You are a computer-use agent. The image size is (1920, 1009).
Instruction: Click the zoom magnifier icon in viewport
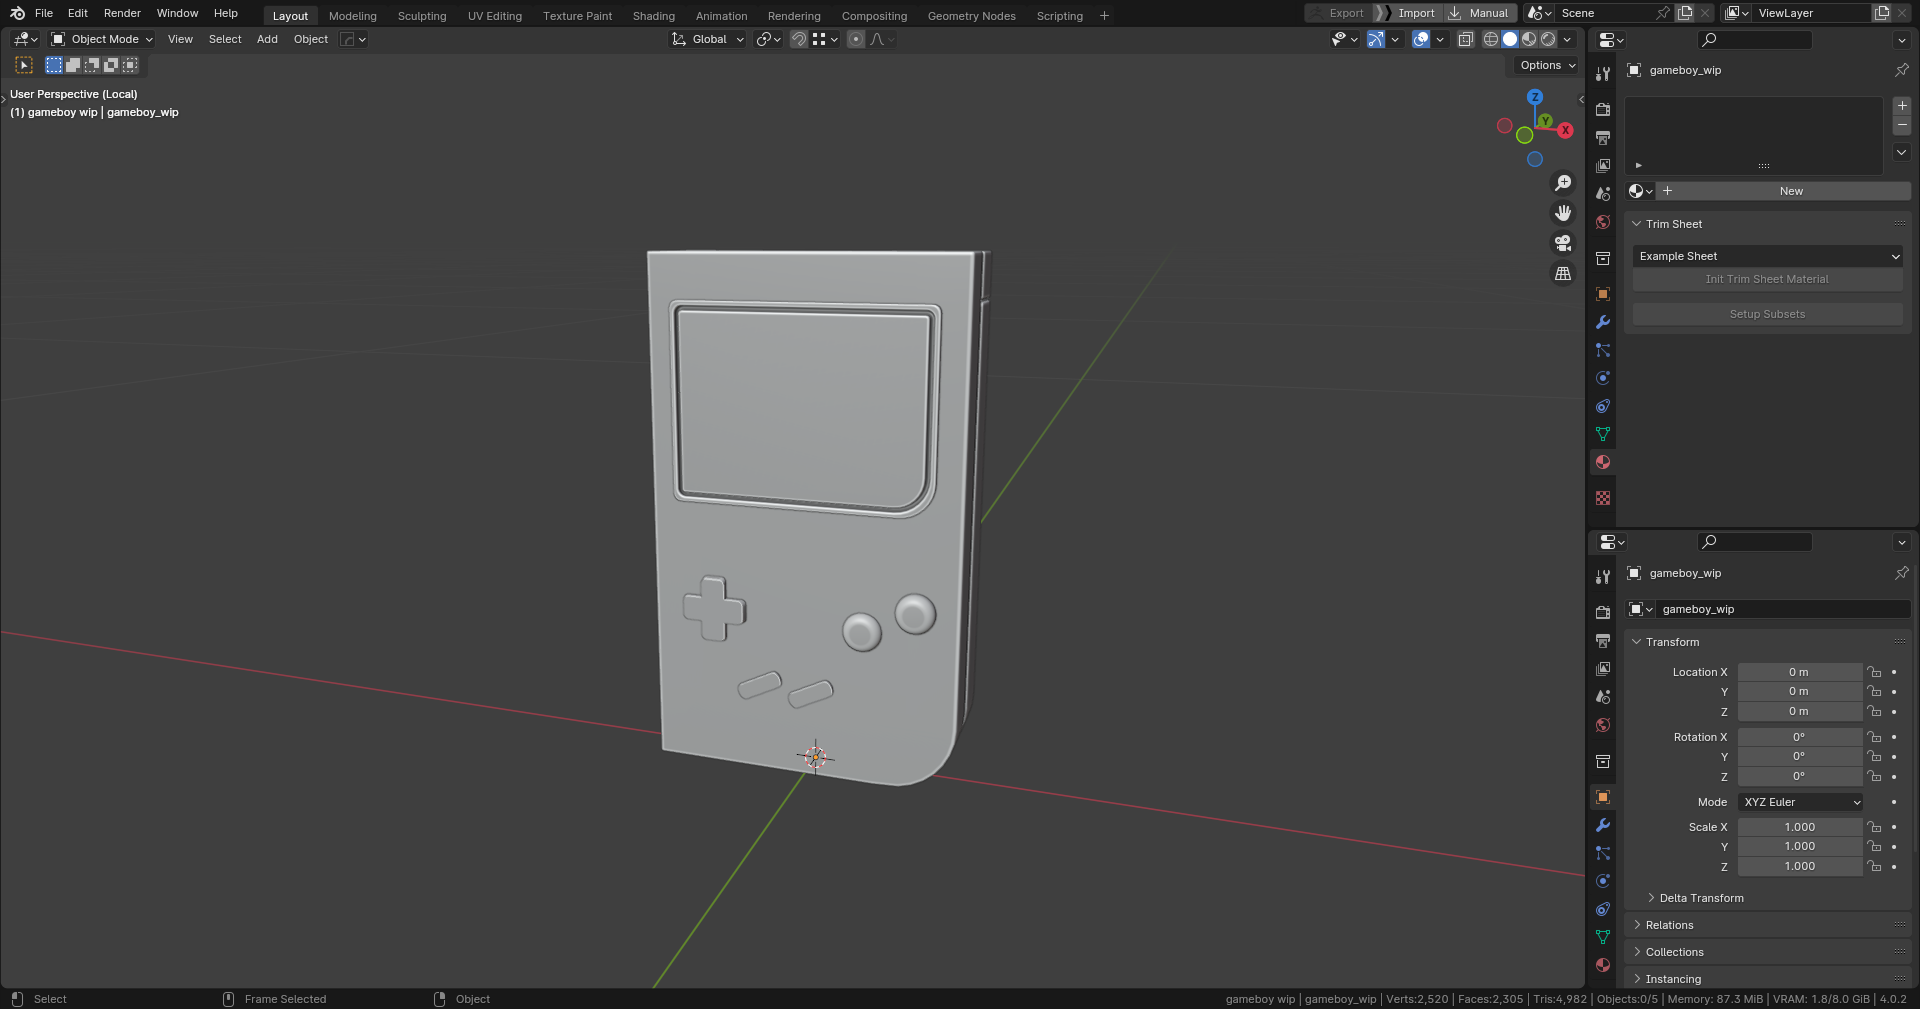click(x=1562, y=183)
